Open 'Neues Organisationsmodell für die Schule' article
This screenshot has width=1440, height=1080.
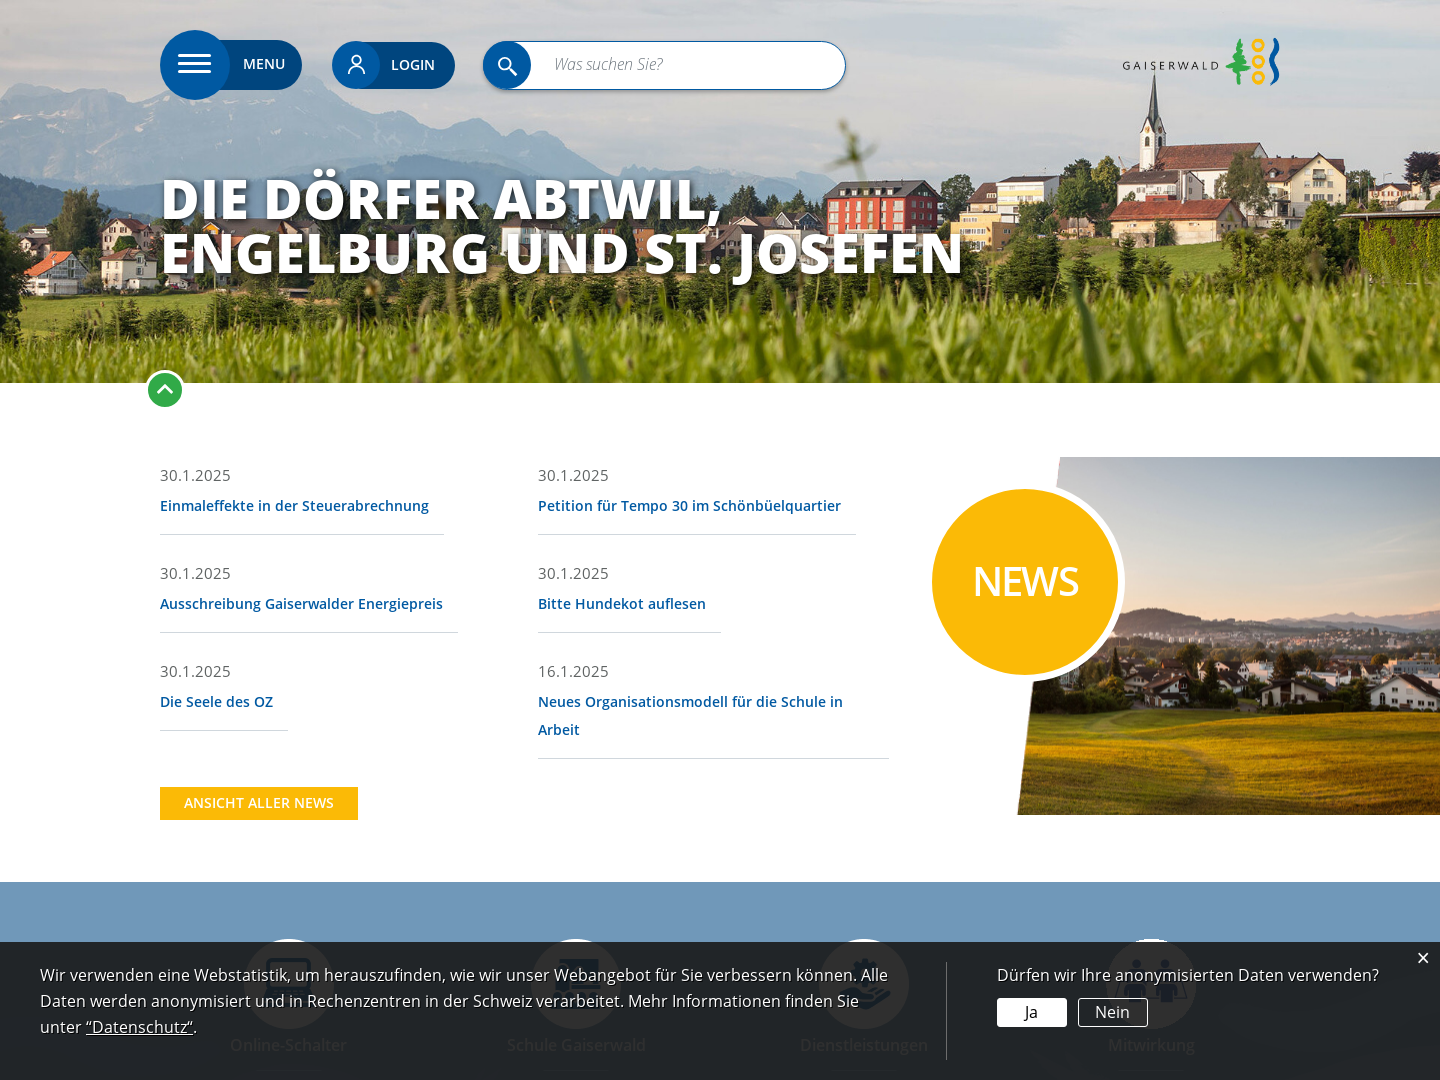point(690,716)
